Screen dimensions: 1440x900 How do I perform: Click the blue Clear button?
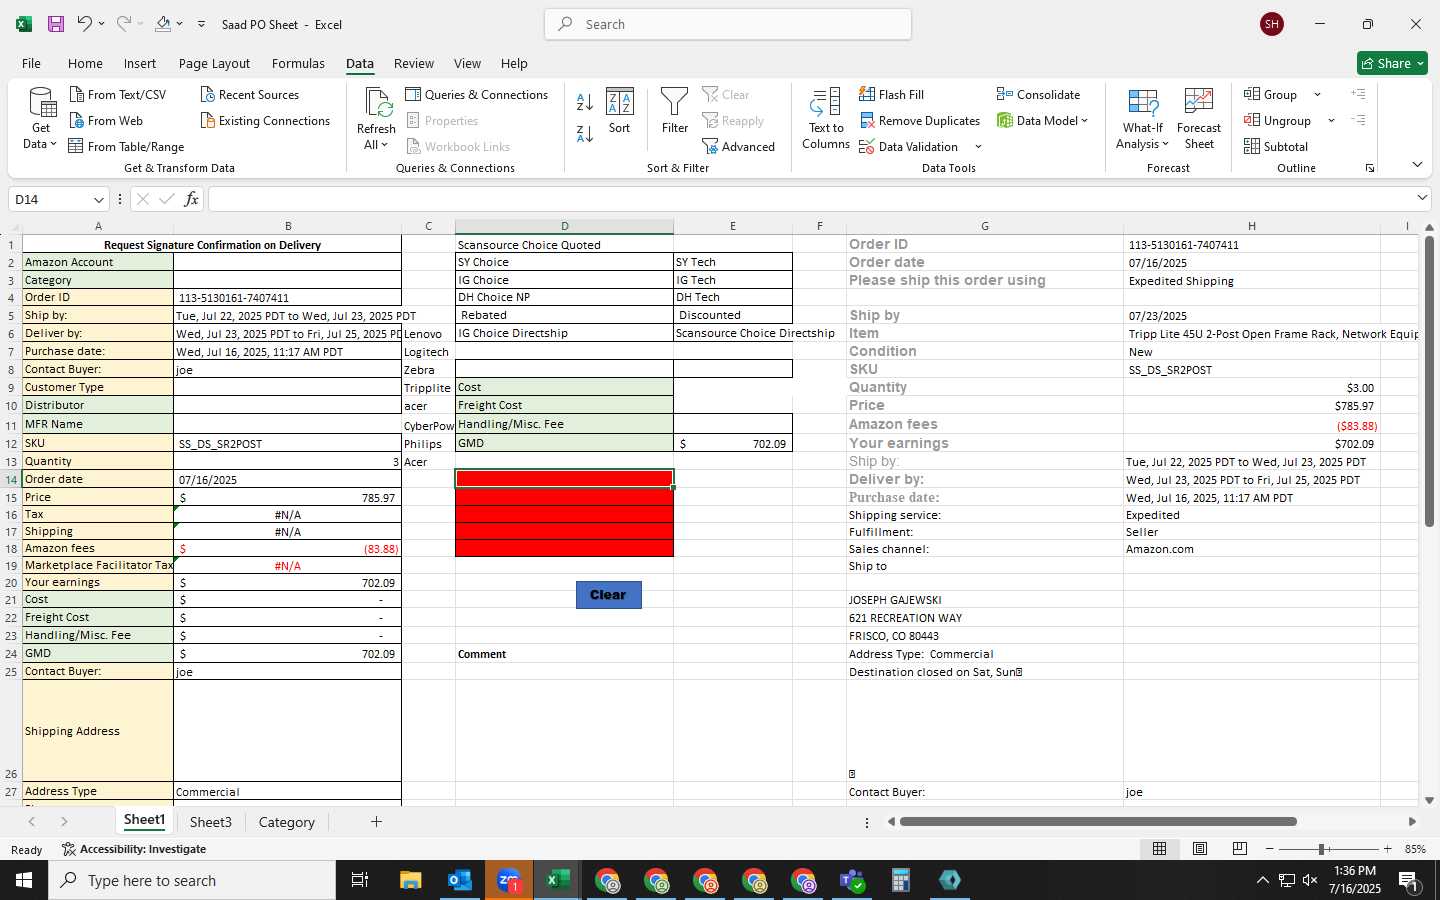(x=608, y=595)
